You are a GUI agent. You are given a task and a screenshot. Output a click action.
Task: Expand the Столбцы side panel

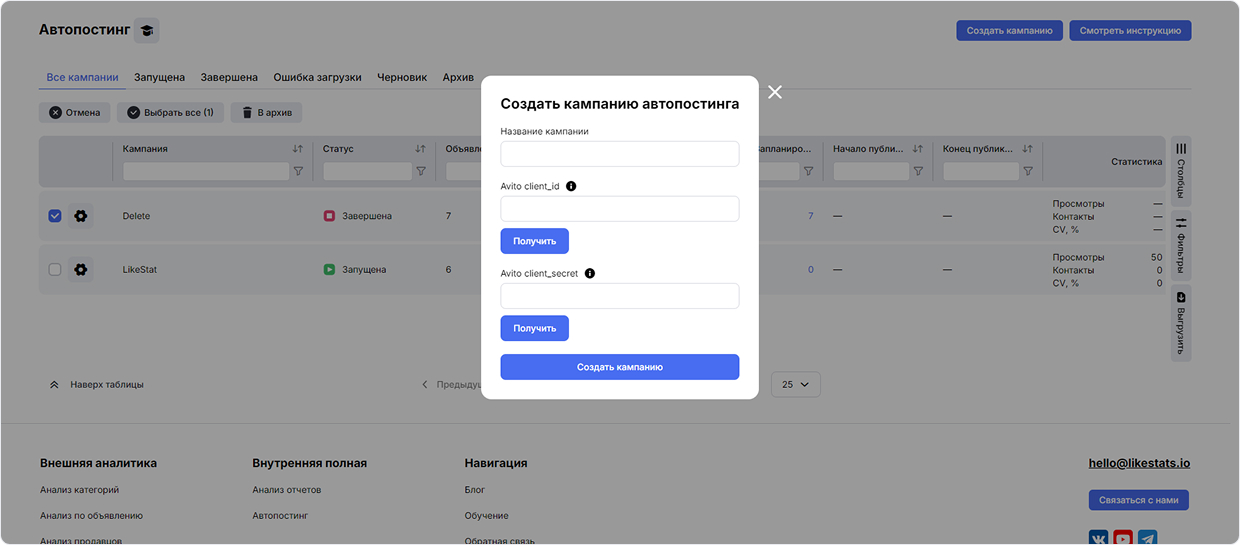(1181, 170)
